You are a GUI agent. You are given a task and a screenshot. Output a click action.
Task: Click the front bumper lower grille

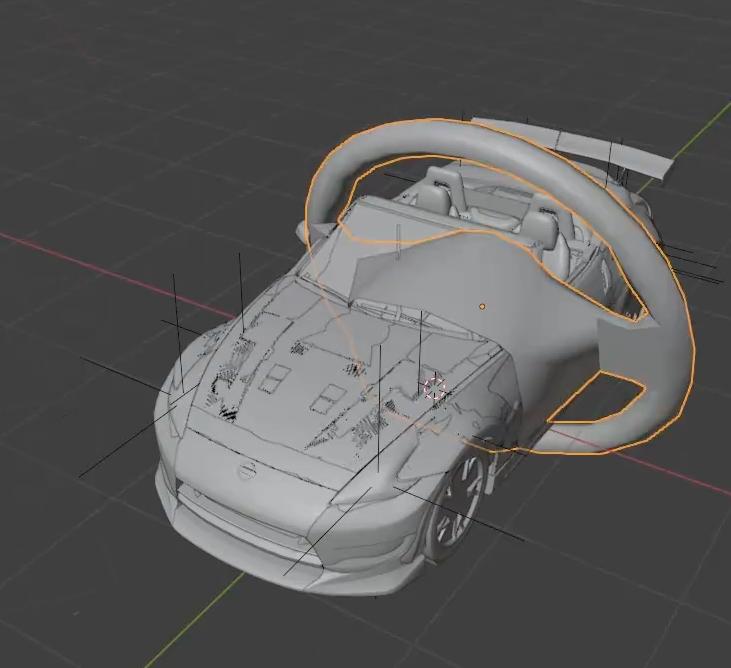242,511
